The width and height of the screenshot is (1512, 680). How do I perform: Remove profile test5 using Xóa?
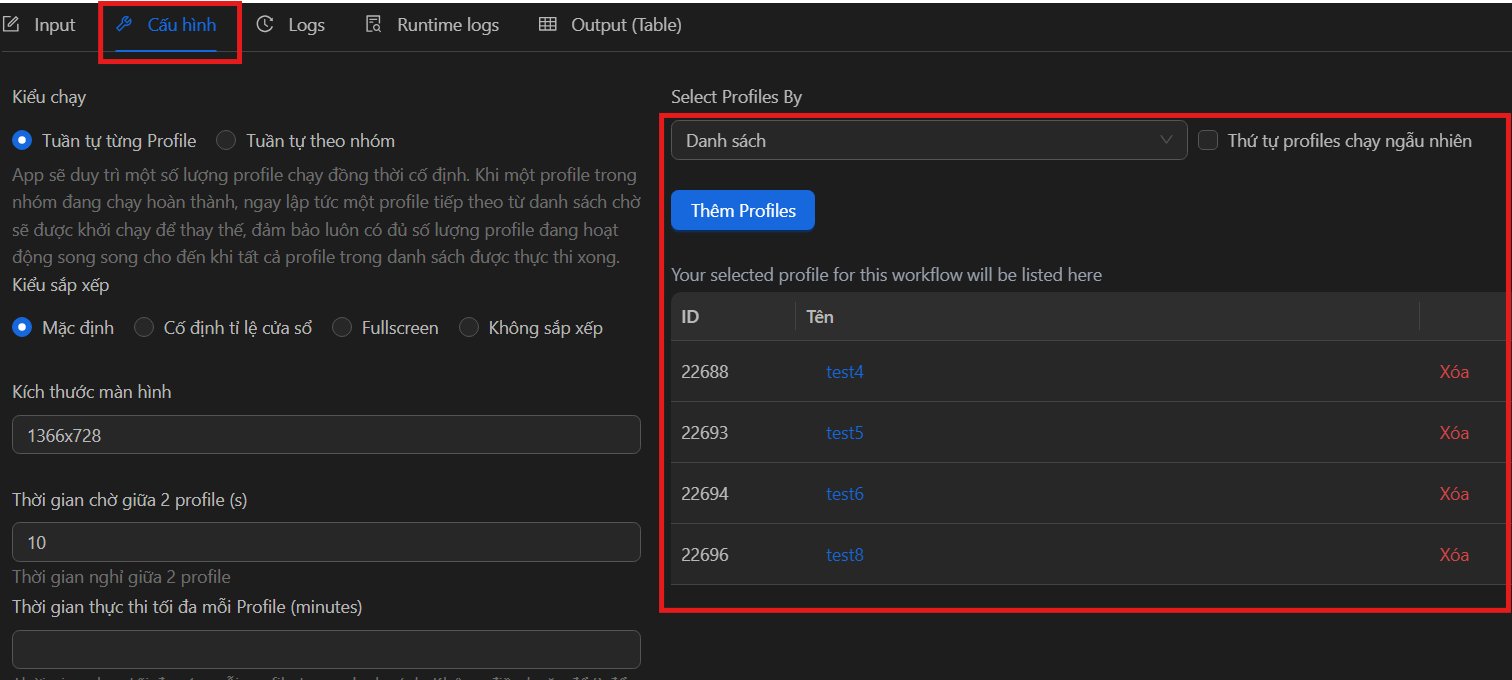[x=1453, y=433]
